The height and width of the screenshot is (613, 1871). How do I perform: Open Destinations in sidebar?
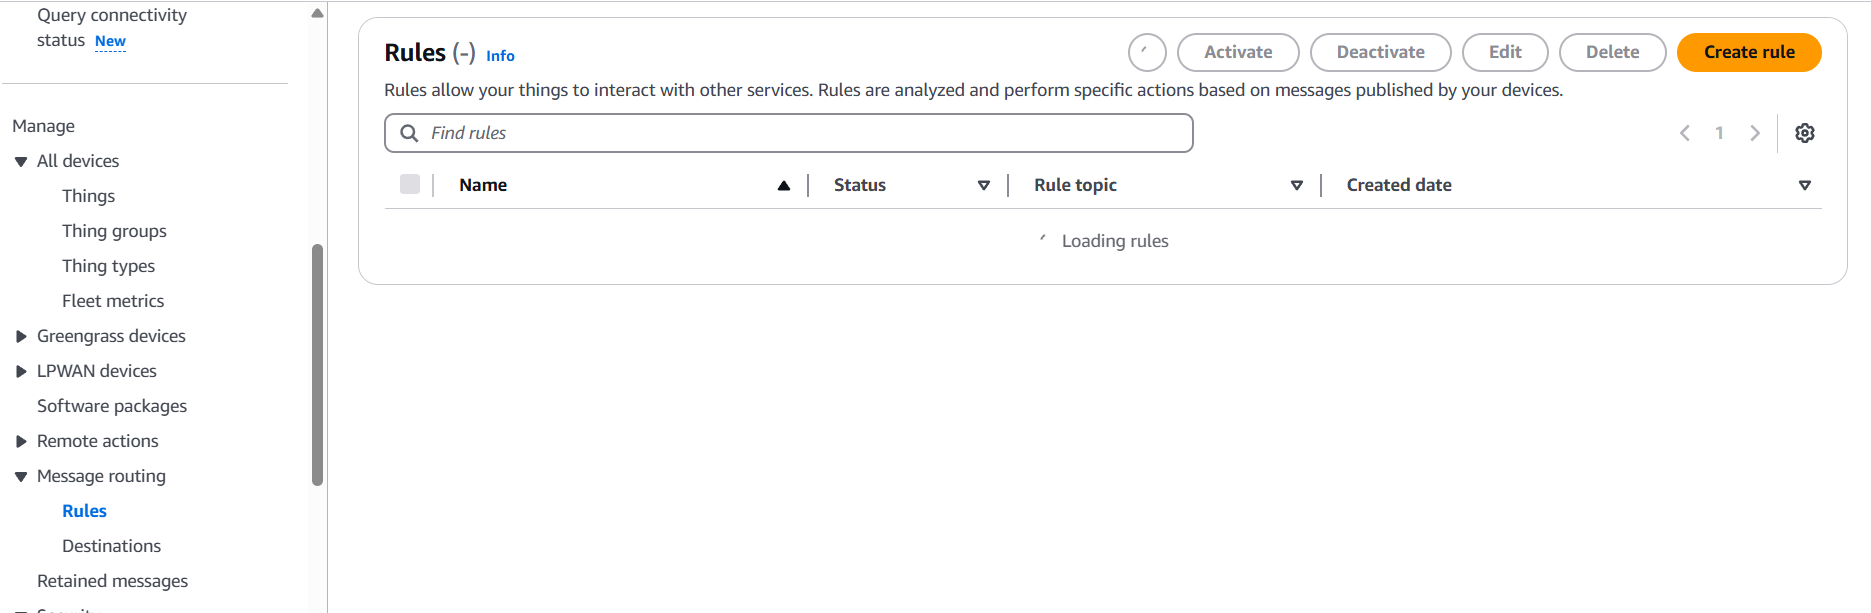pos(111,546)
